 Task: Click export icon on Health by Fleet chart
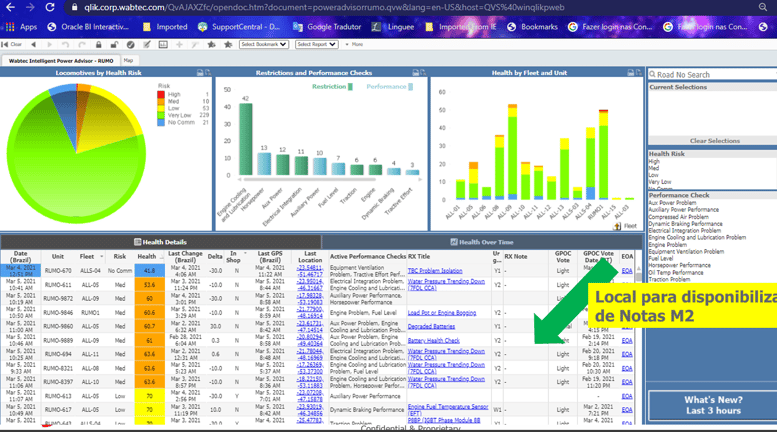click(x=631, y=72)
